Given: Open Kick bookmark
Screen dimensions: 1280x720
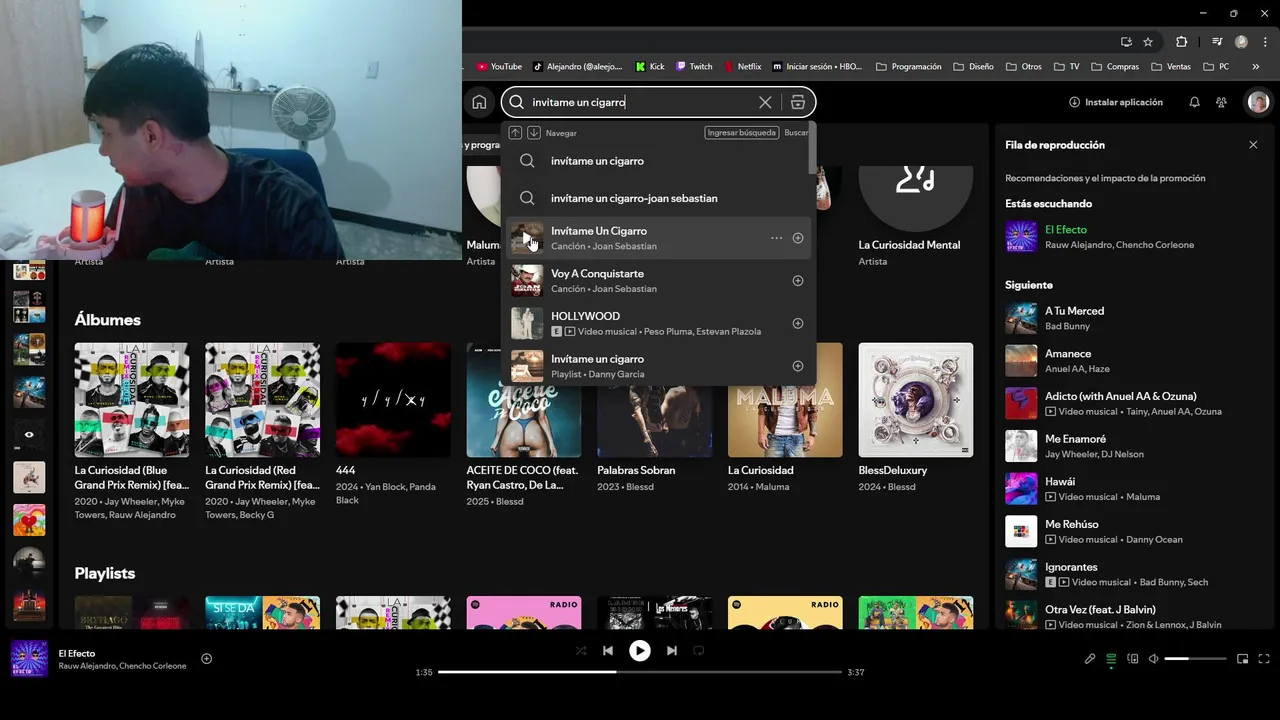Looking at the screenshot, I should (x=650, y=67).
